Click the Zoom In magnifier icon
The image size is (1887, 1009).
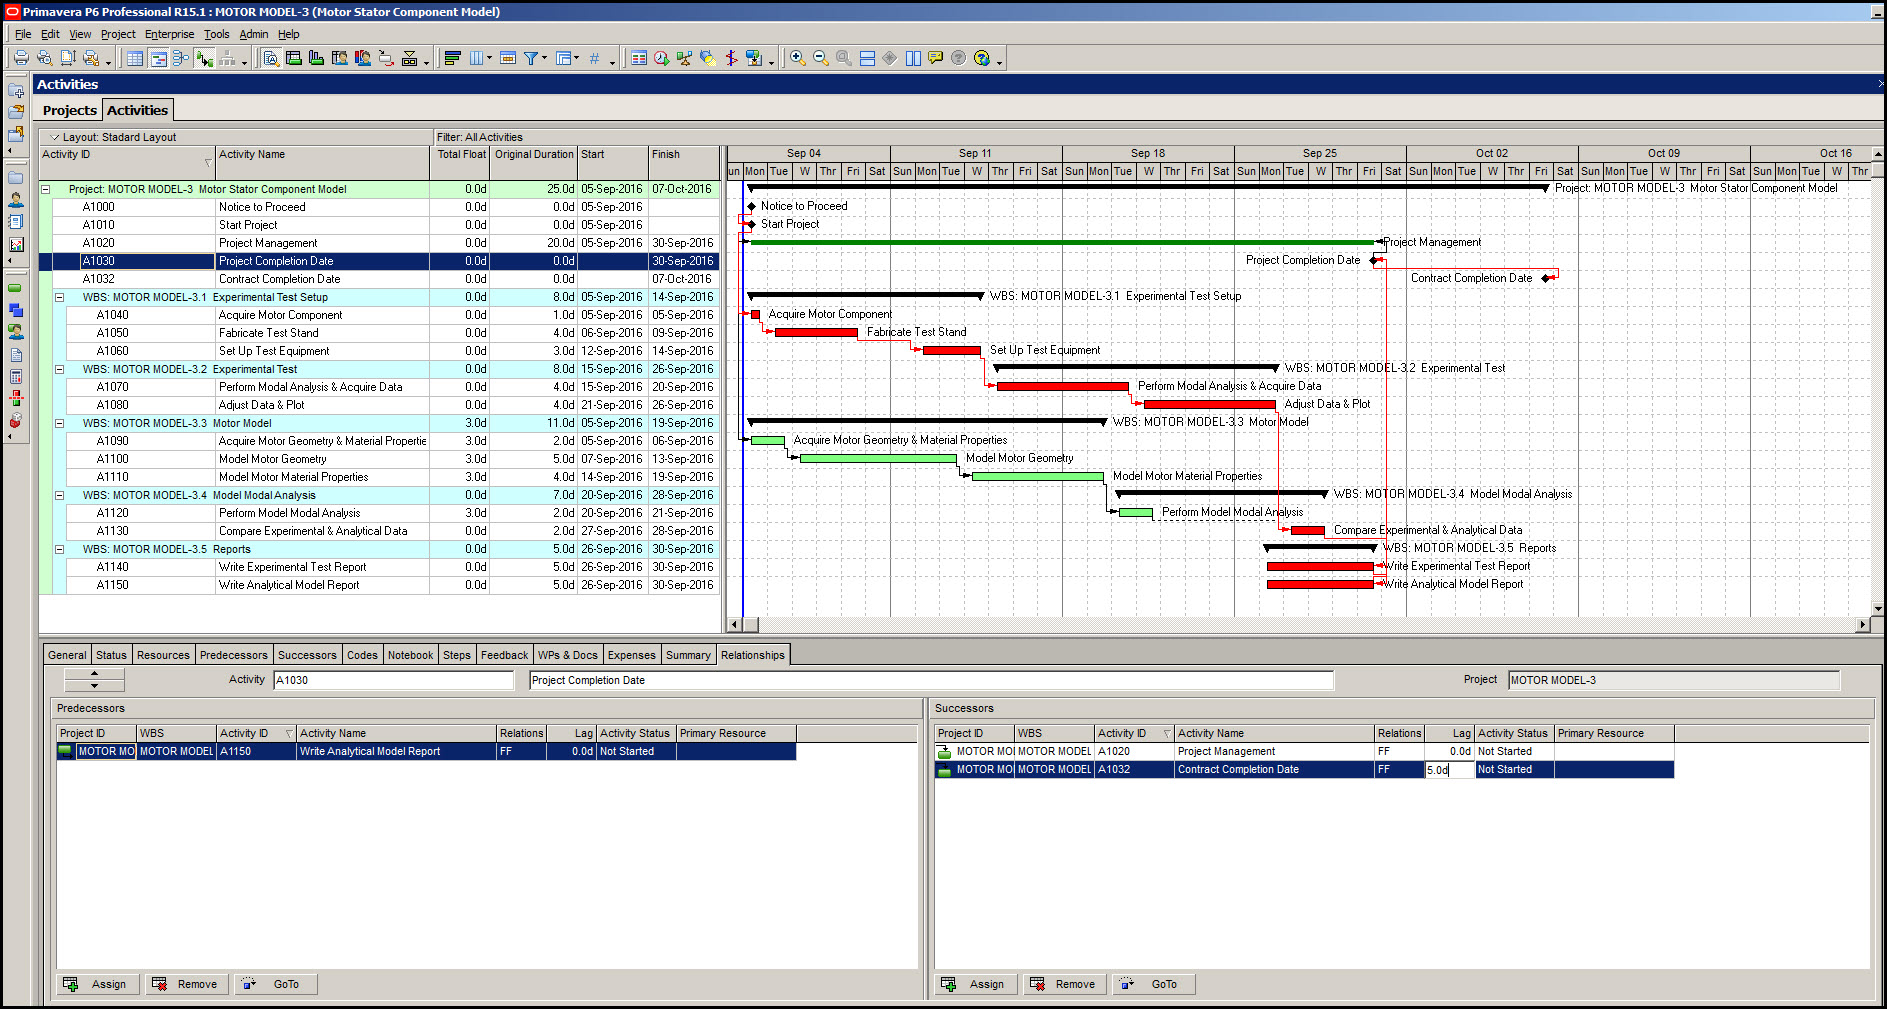pyautogui.click(x=797, y=58)
